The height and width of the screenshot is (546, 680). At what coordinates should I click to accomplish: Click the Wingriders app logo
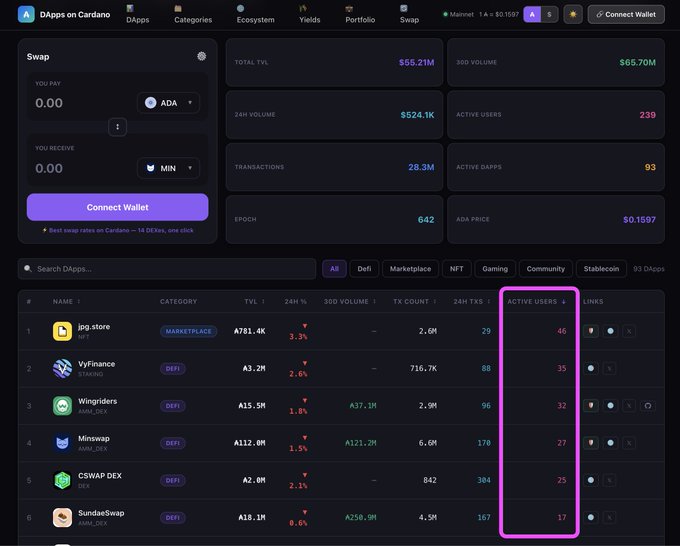[x=62, y=406]
